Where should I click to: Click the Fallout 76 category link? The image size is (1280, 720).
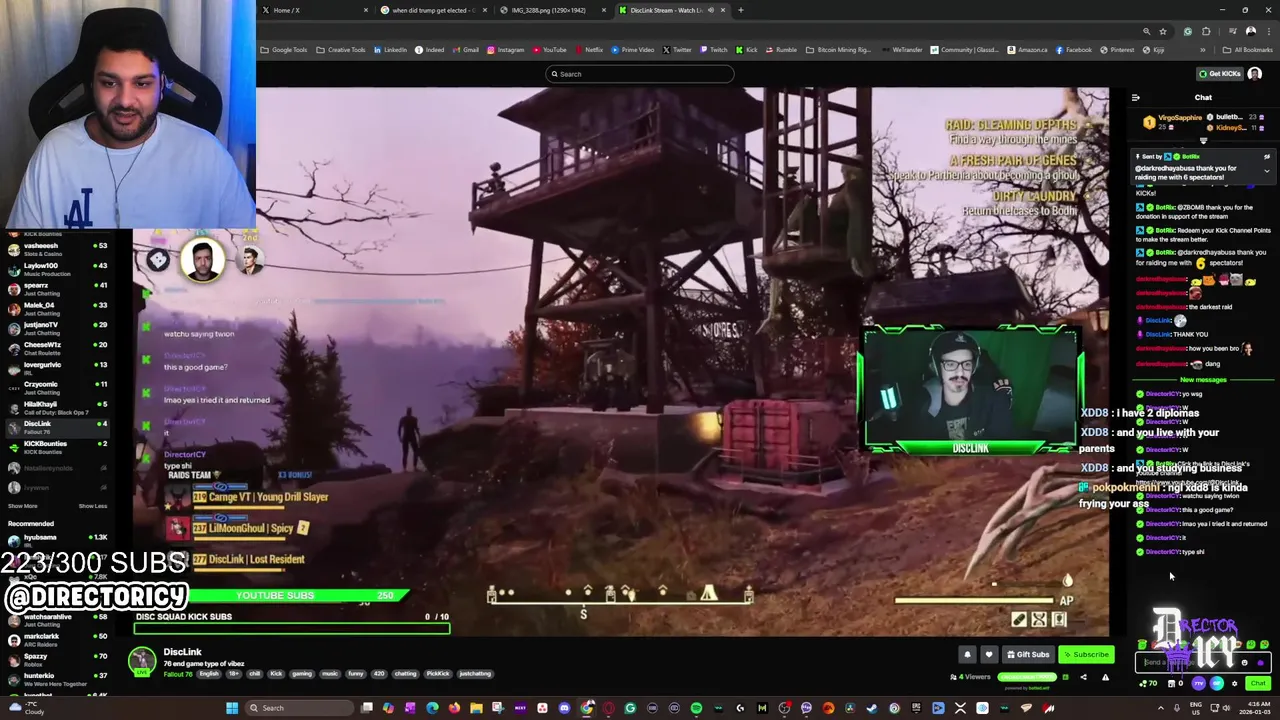pos(178,674)
